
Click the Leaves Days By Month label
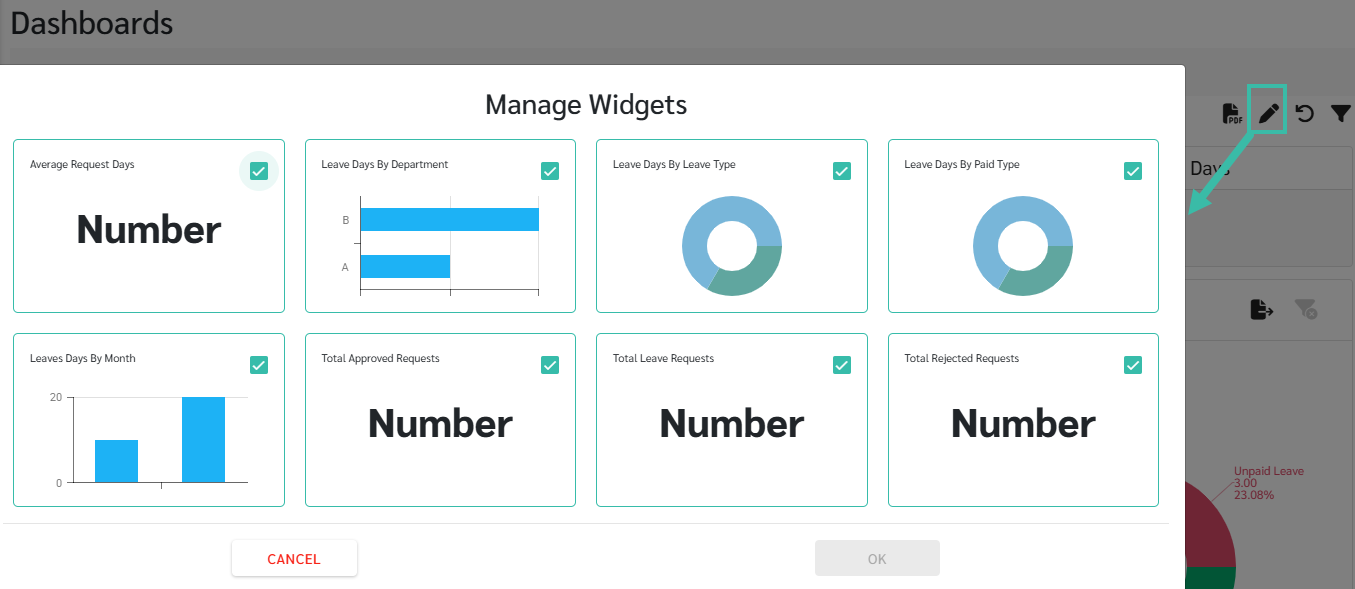click(83, 358)
